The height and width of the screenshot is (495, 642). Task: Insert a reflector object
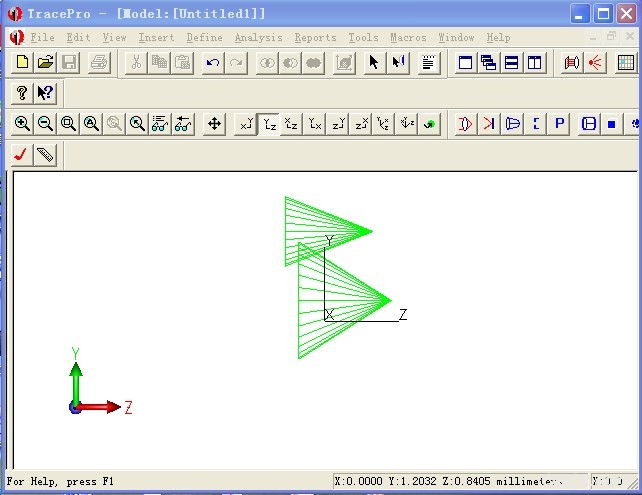pos(512,124)
